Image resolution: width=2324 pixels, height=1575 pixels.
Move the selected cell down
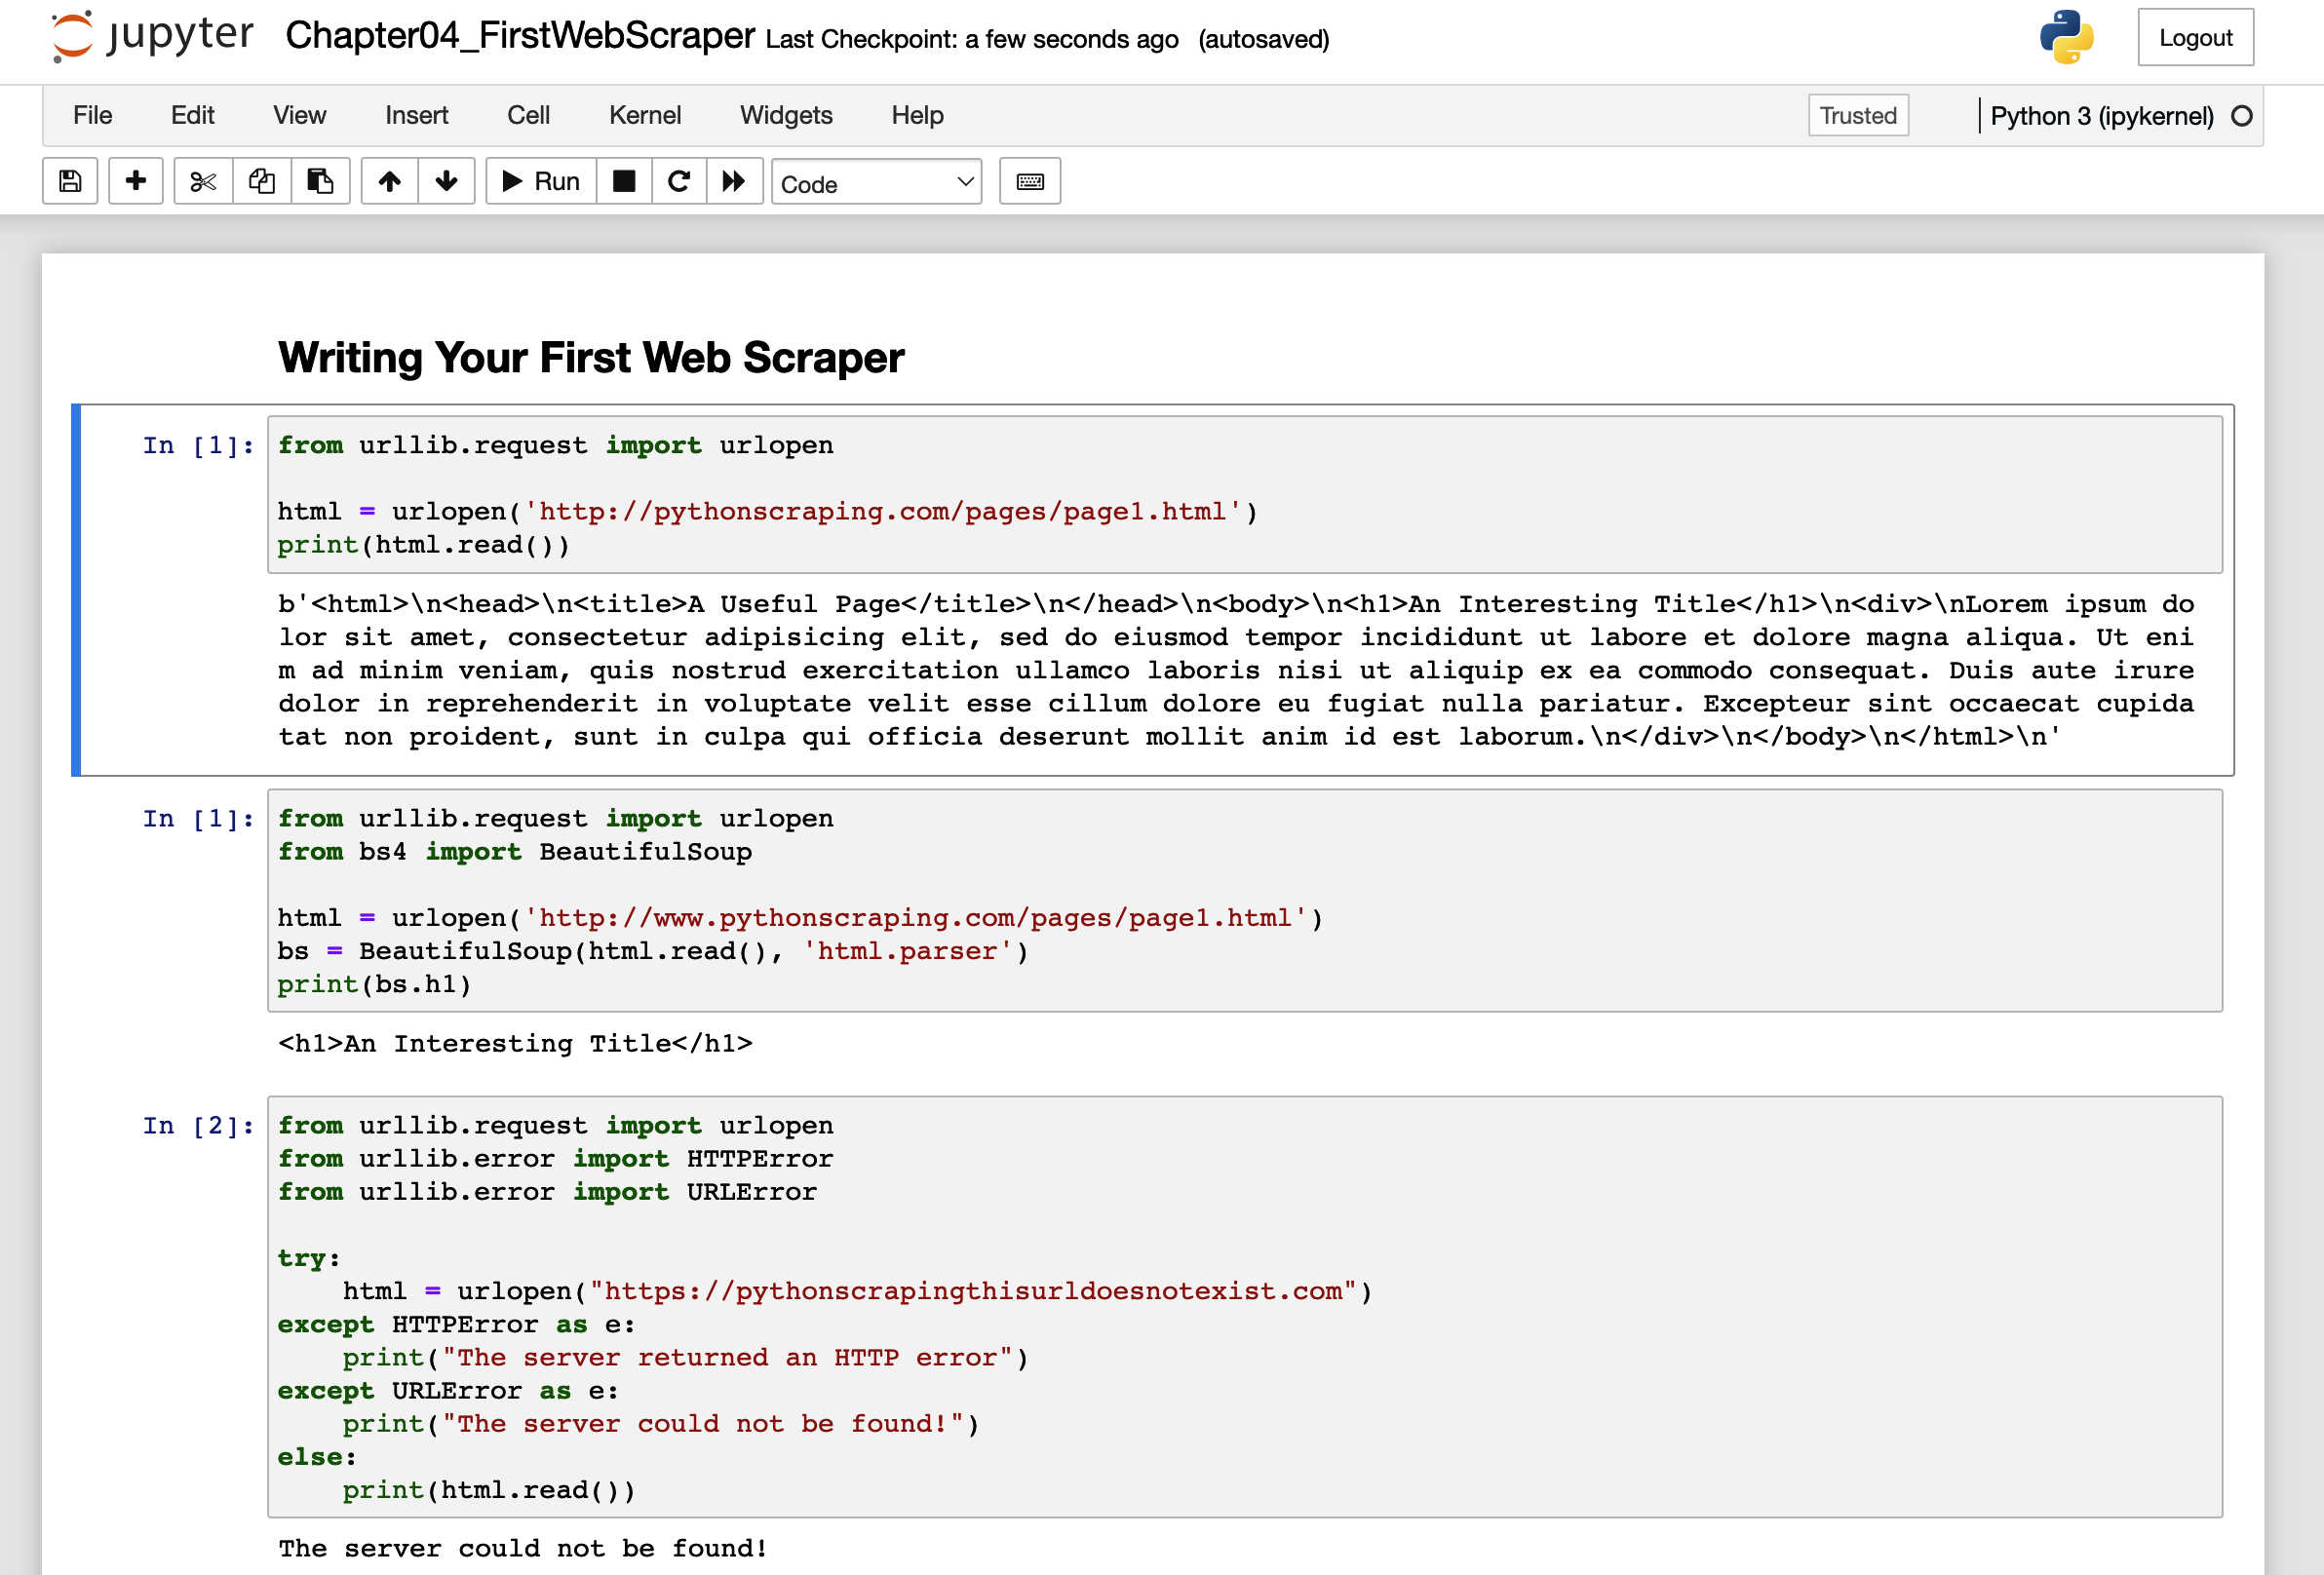[446, 181]
